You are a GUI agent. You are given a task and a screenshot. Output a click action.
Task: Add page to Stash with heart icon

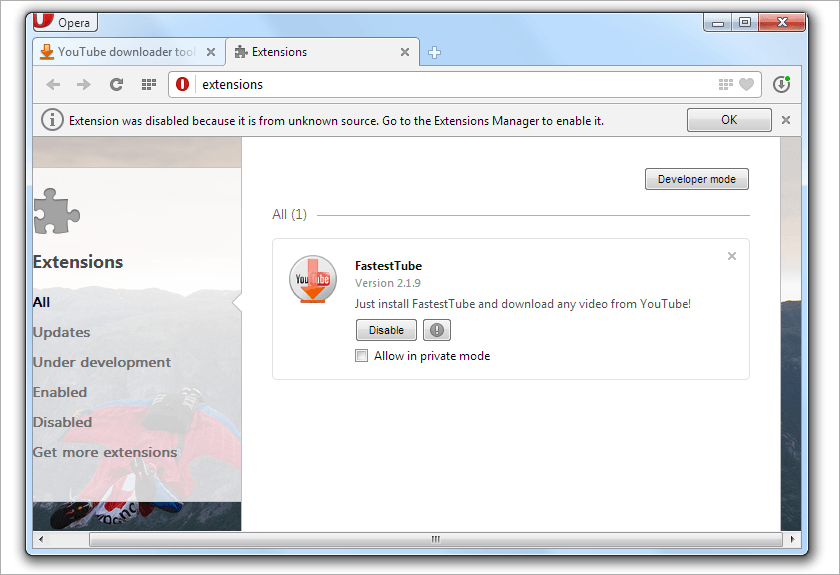[x=746, y=84]
